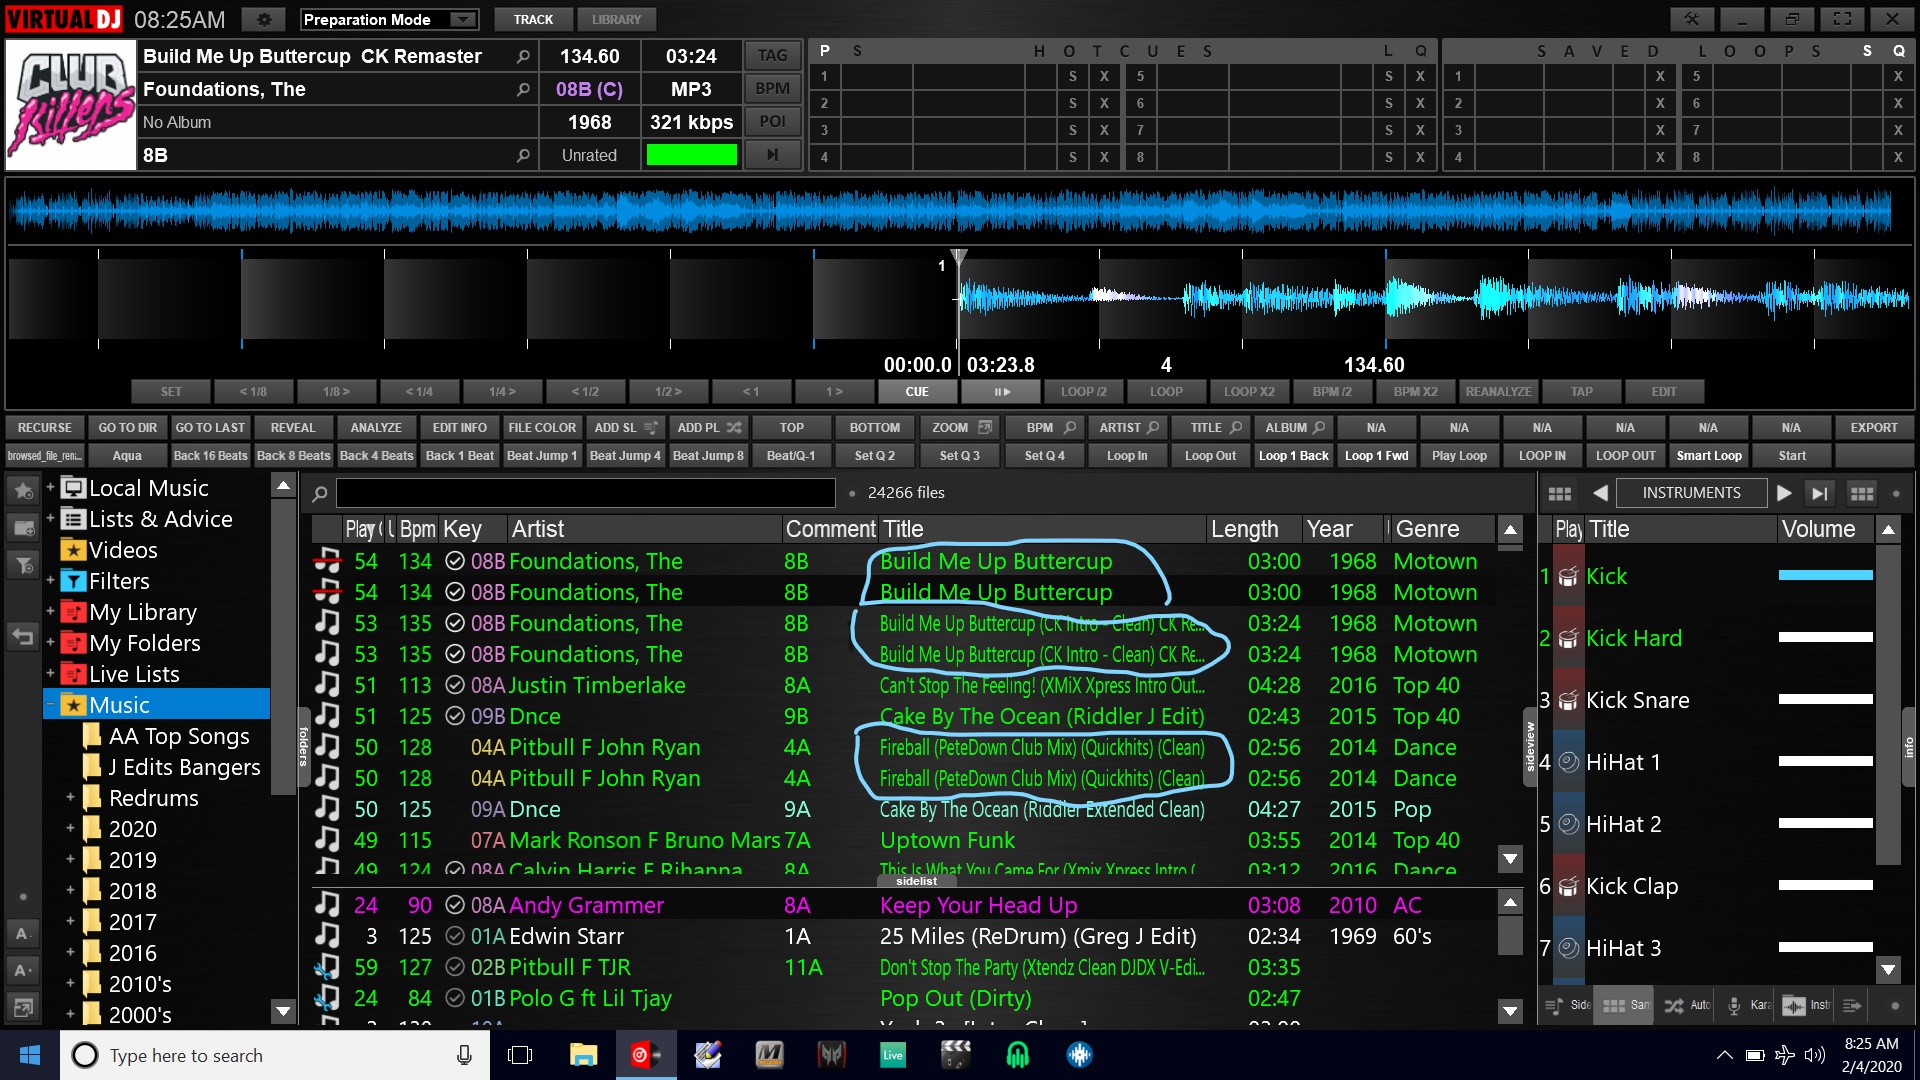The height and width of the screenshot is (1080, 1920).
Task: Search by artist magnifier next to Foundations
Action: point(523,90)
